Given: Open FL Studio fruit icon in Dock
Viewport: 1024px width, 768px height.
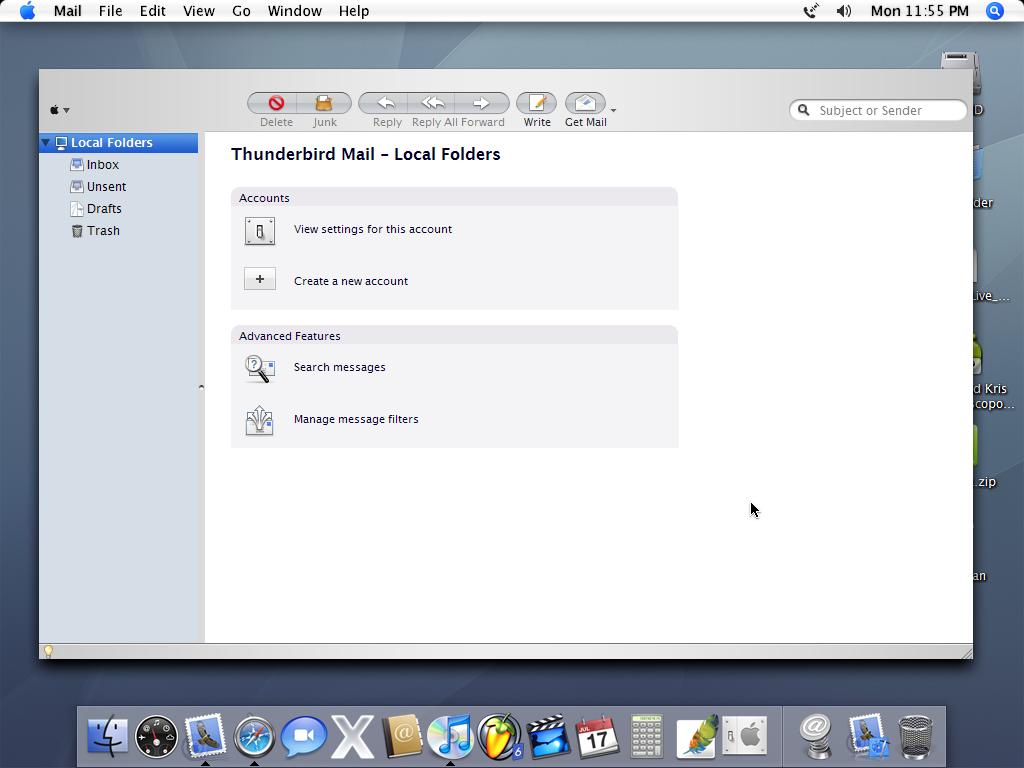Looking at the screenshot, I should (x=500, y=736).
